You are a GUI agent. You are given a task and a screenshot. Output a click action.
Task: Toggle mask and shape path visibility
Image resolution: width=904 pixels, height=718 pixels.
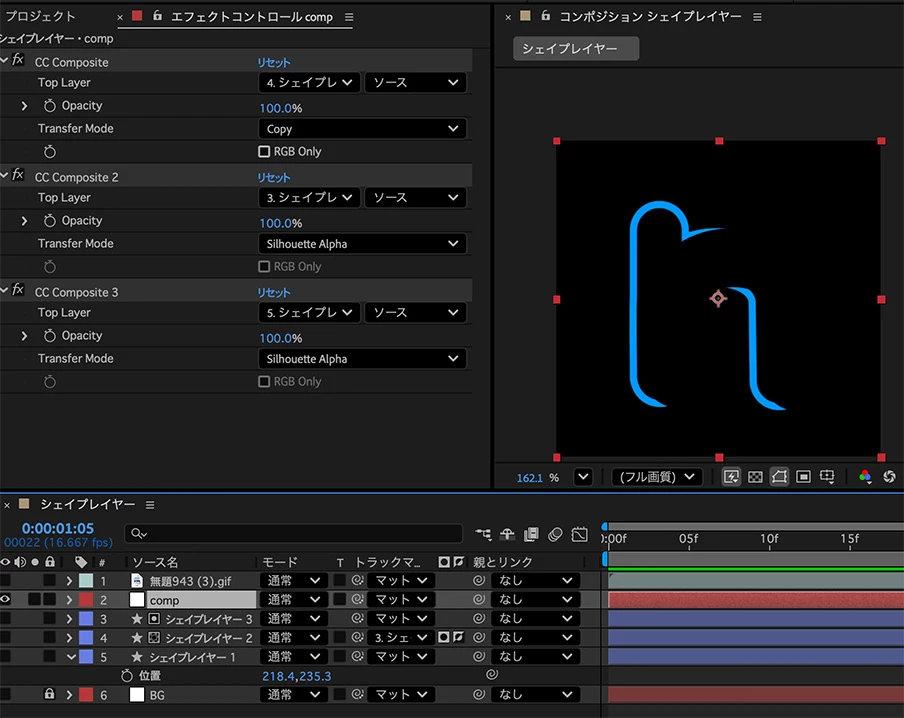(779, 476)
